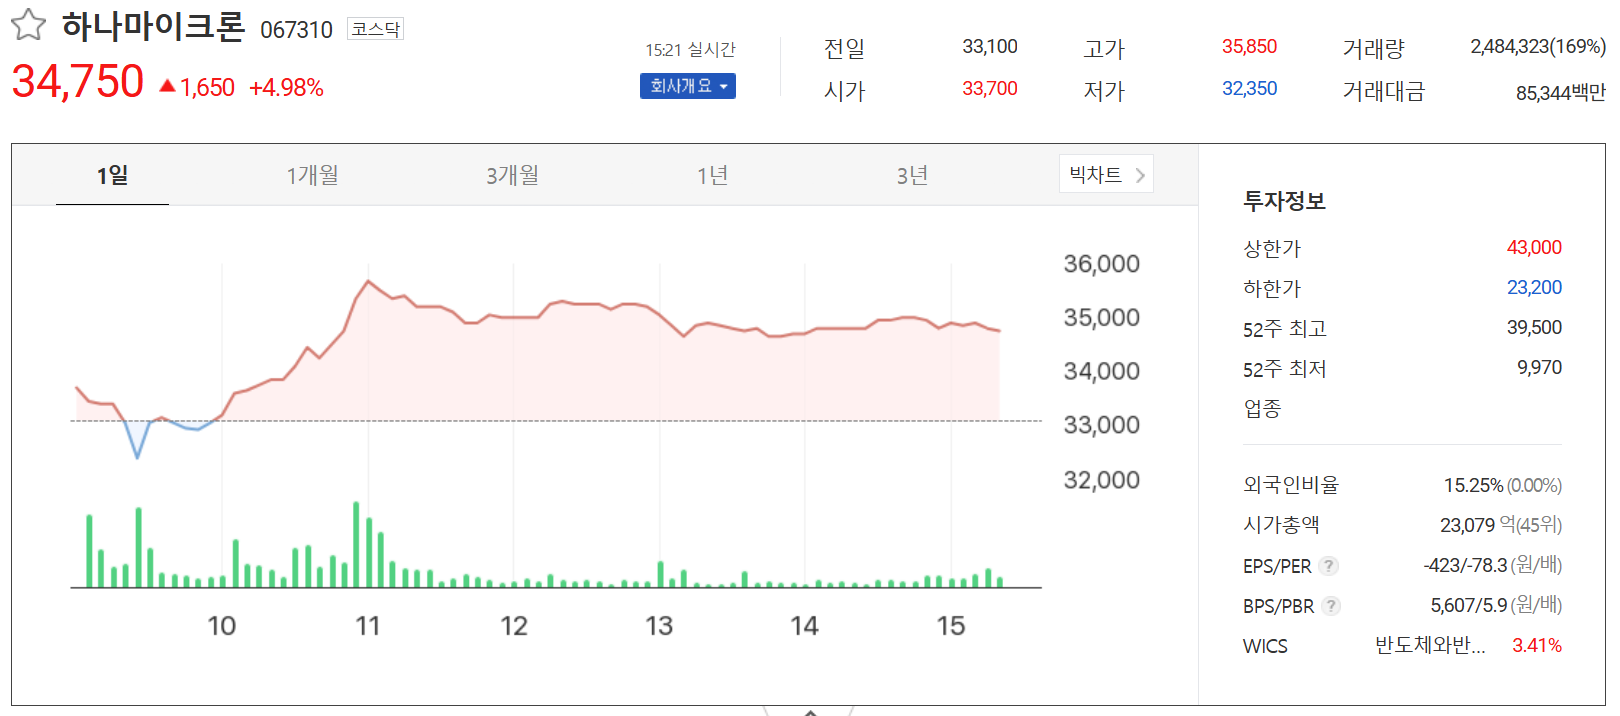Image resolution: width=1620 pixels, height=716 pixels.
Task: Click the change rate +4.98%
Action: point(286,88)
